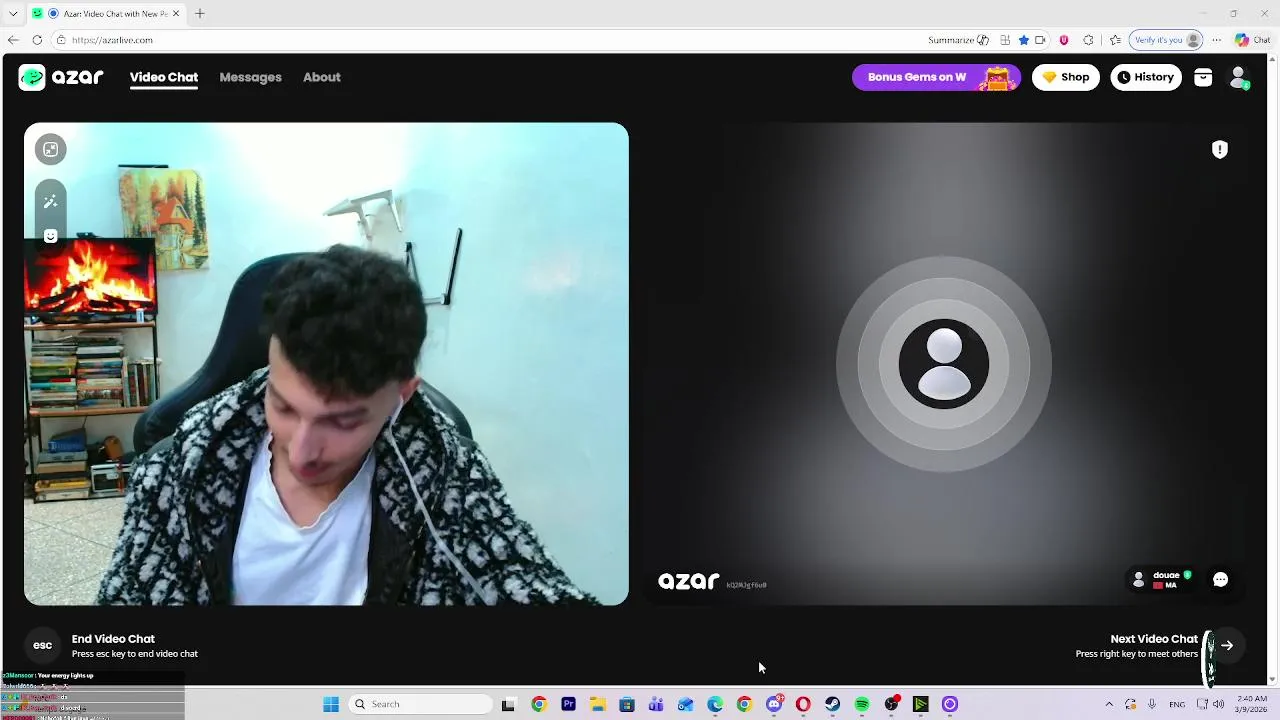Click the remote user douae profile badge
The height and width of the screenshot is (720, 1280).
[1162, 580]
